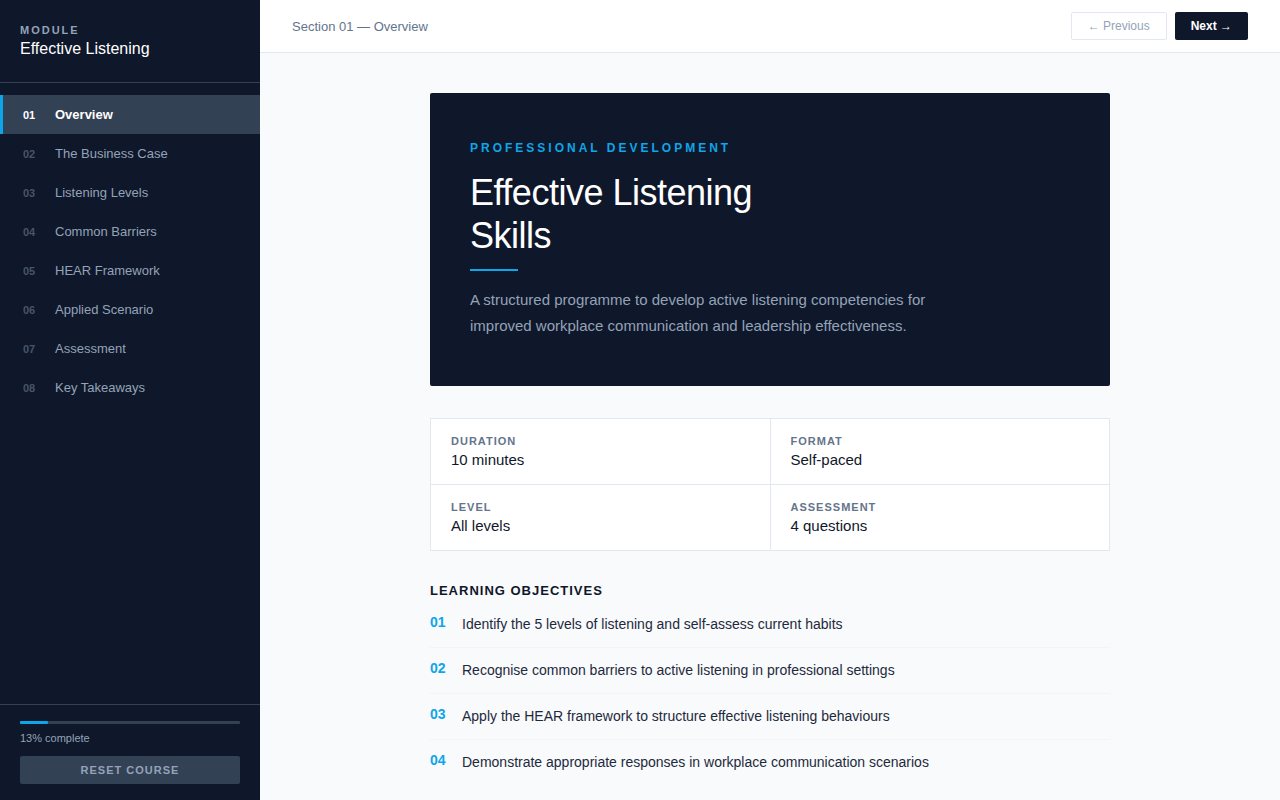Viewport: 1280px width, 800px height.
Task: Click the 'PROFESSIONAL DEVELOPMENT' label
Action: tap(600, 148)
